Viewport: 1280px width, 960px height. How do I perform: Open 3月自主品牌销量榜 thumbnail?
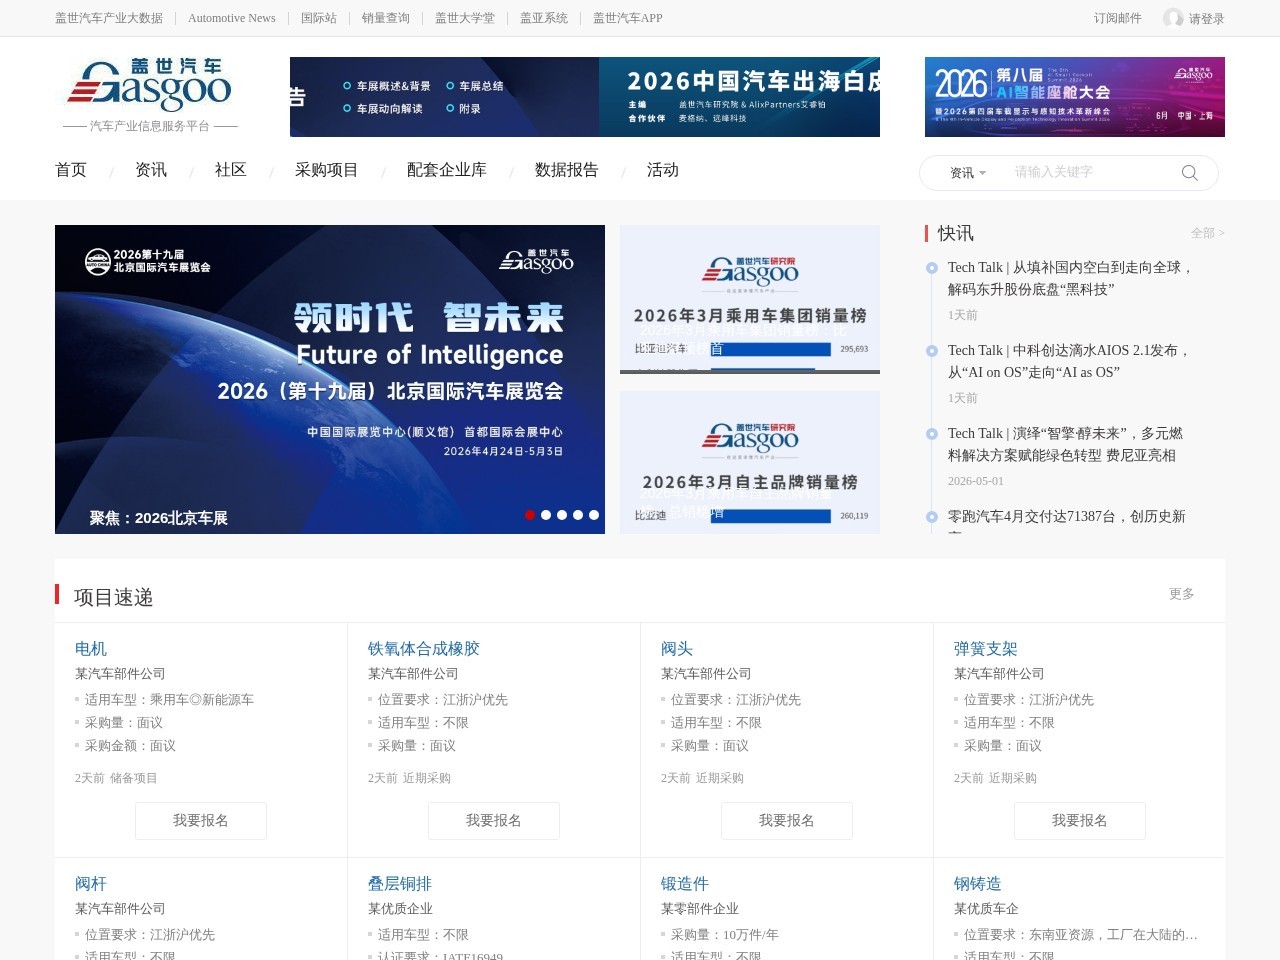750,462
